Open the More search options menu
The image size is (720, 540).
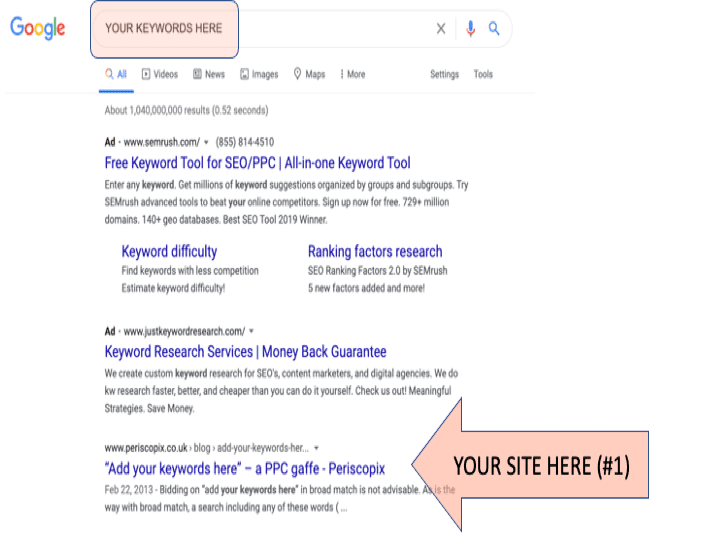[353, 74]
